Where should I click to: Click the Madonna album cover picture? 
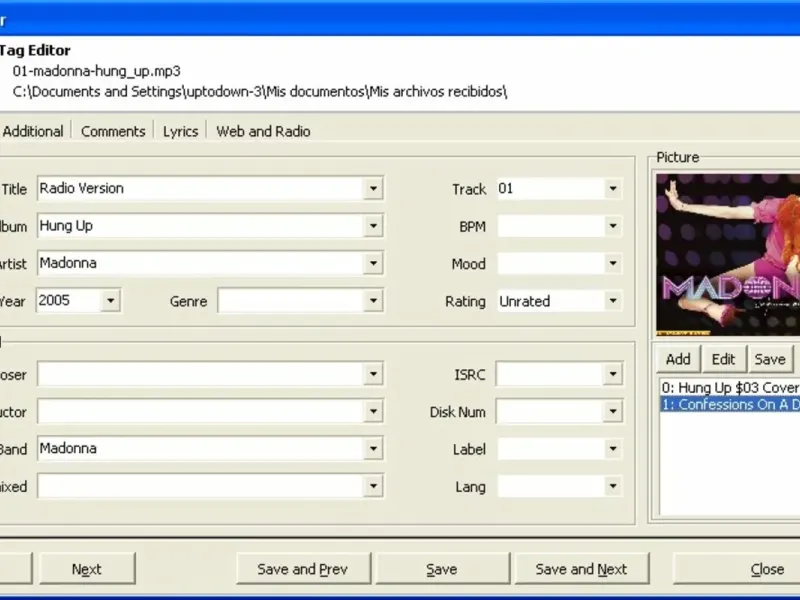click(728, 255)
